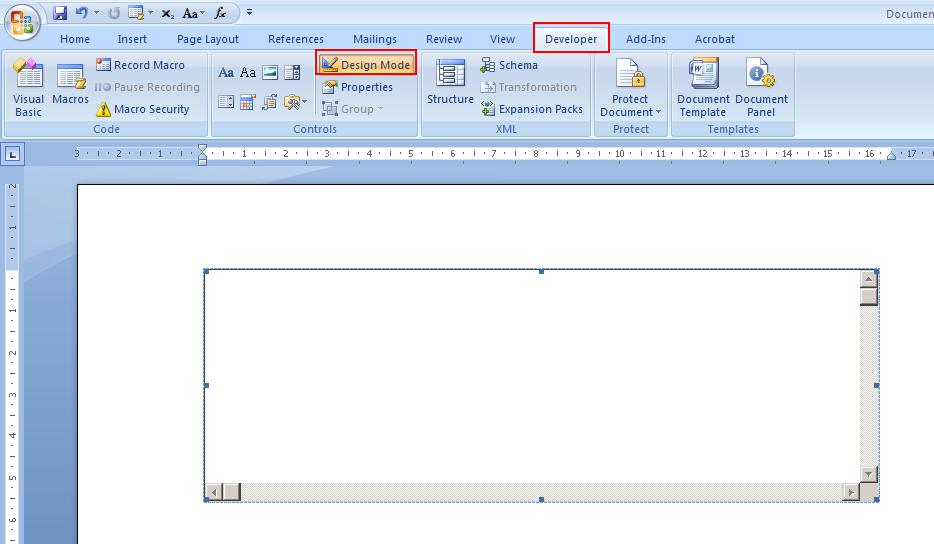Open Document Template settings

pyautogui.click(x=703, y=87)
